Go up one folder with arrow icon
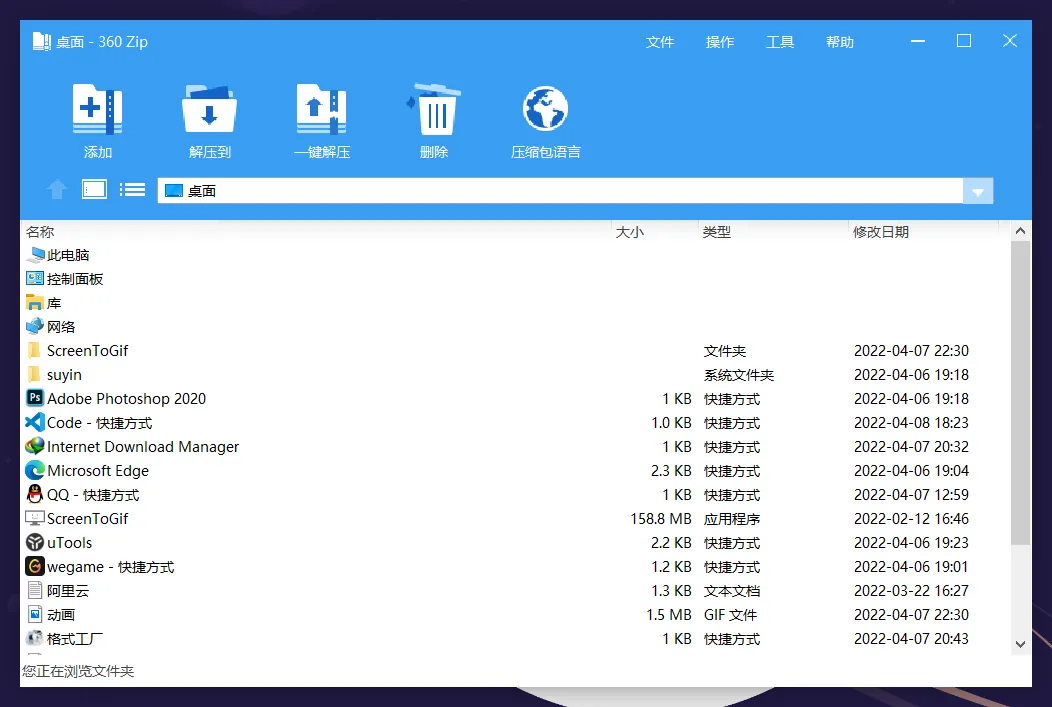1052x707 pixels. [58, 190]
